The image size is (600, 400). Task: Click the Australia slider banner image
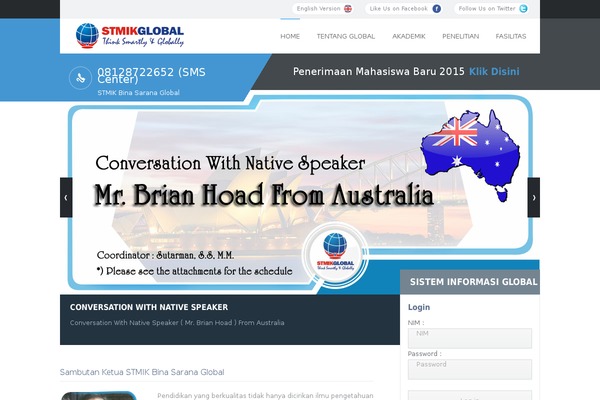click(300, 193)
